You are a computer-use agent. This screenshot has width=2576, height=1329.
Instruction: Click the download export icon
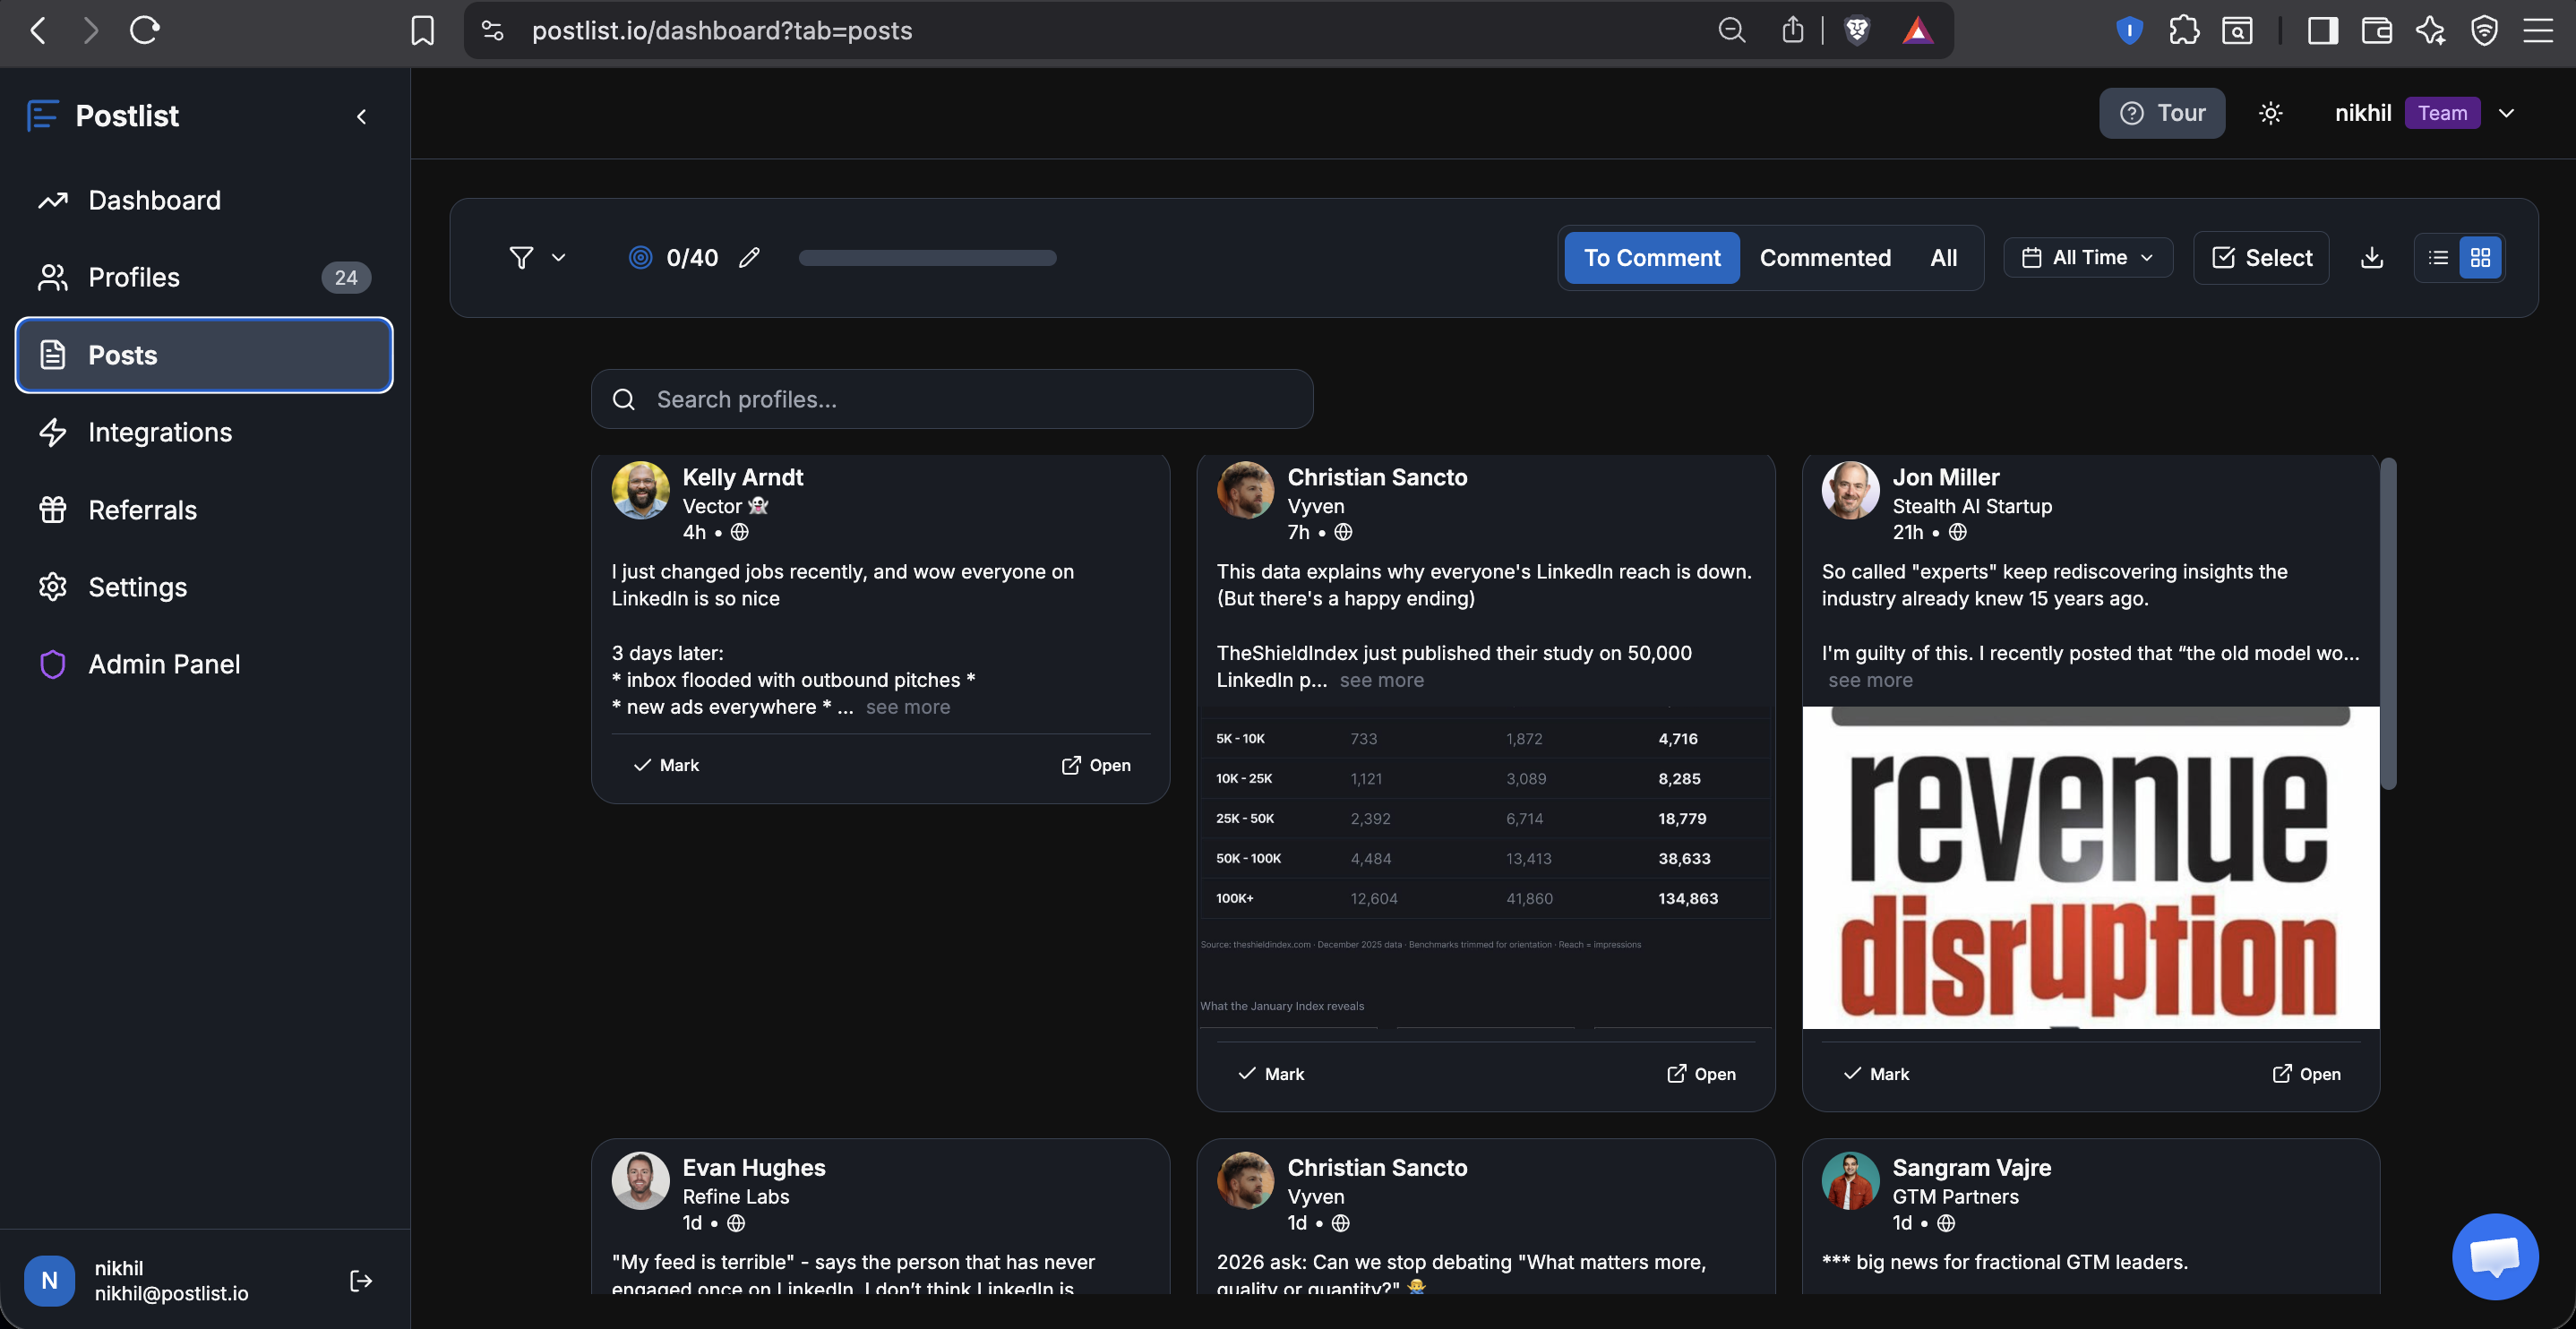(x=2371, y=257)
